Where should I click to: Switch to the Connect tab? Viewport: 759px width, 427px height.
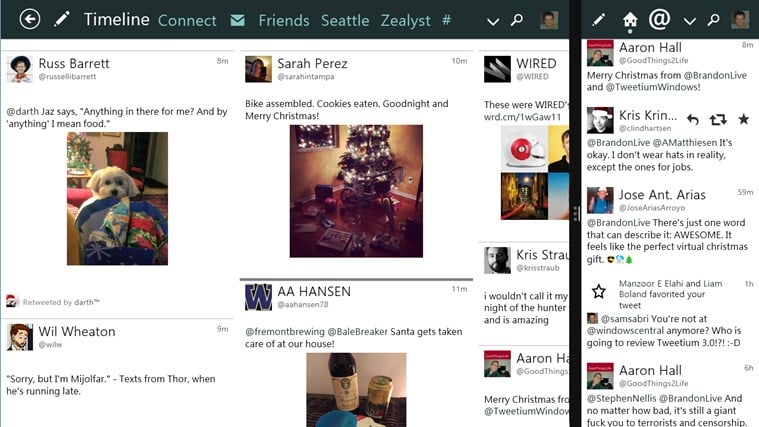[187, 20]
